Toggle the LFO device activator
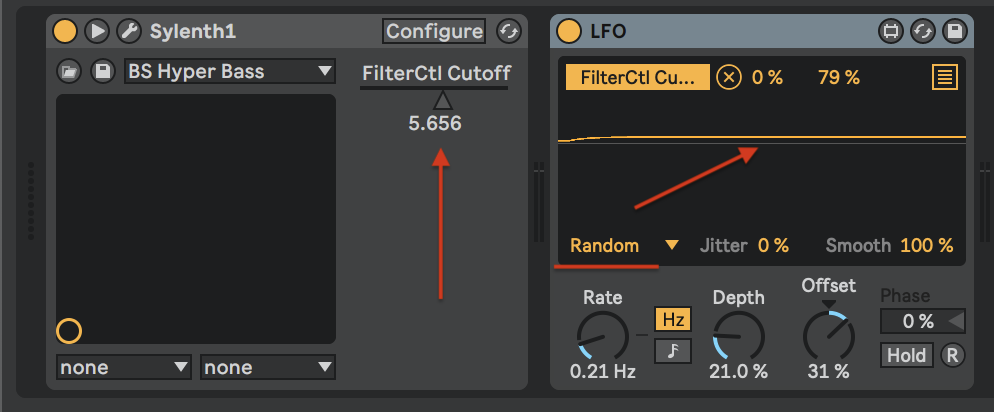 click(569, 31)
